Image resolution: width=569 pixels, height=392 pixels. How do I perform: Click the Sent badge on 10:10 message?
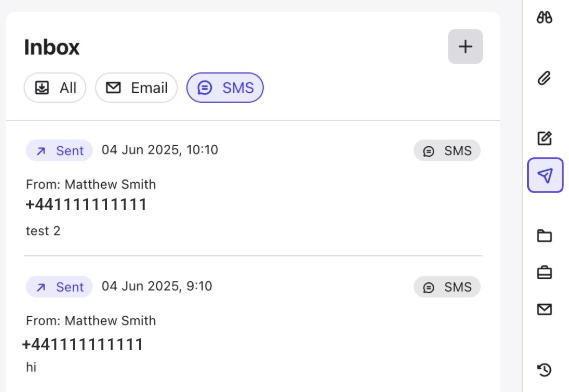[x=59, y=150]
